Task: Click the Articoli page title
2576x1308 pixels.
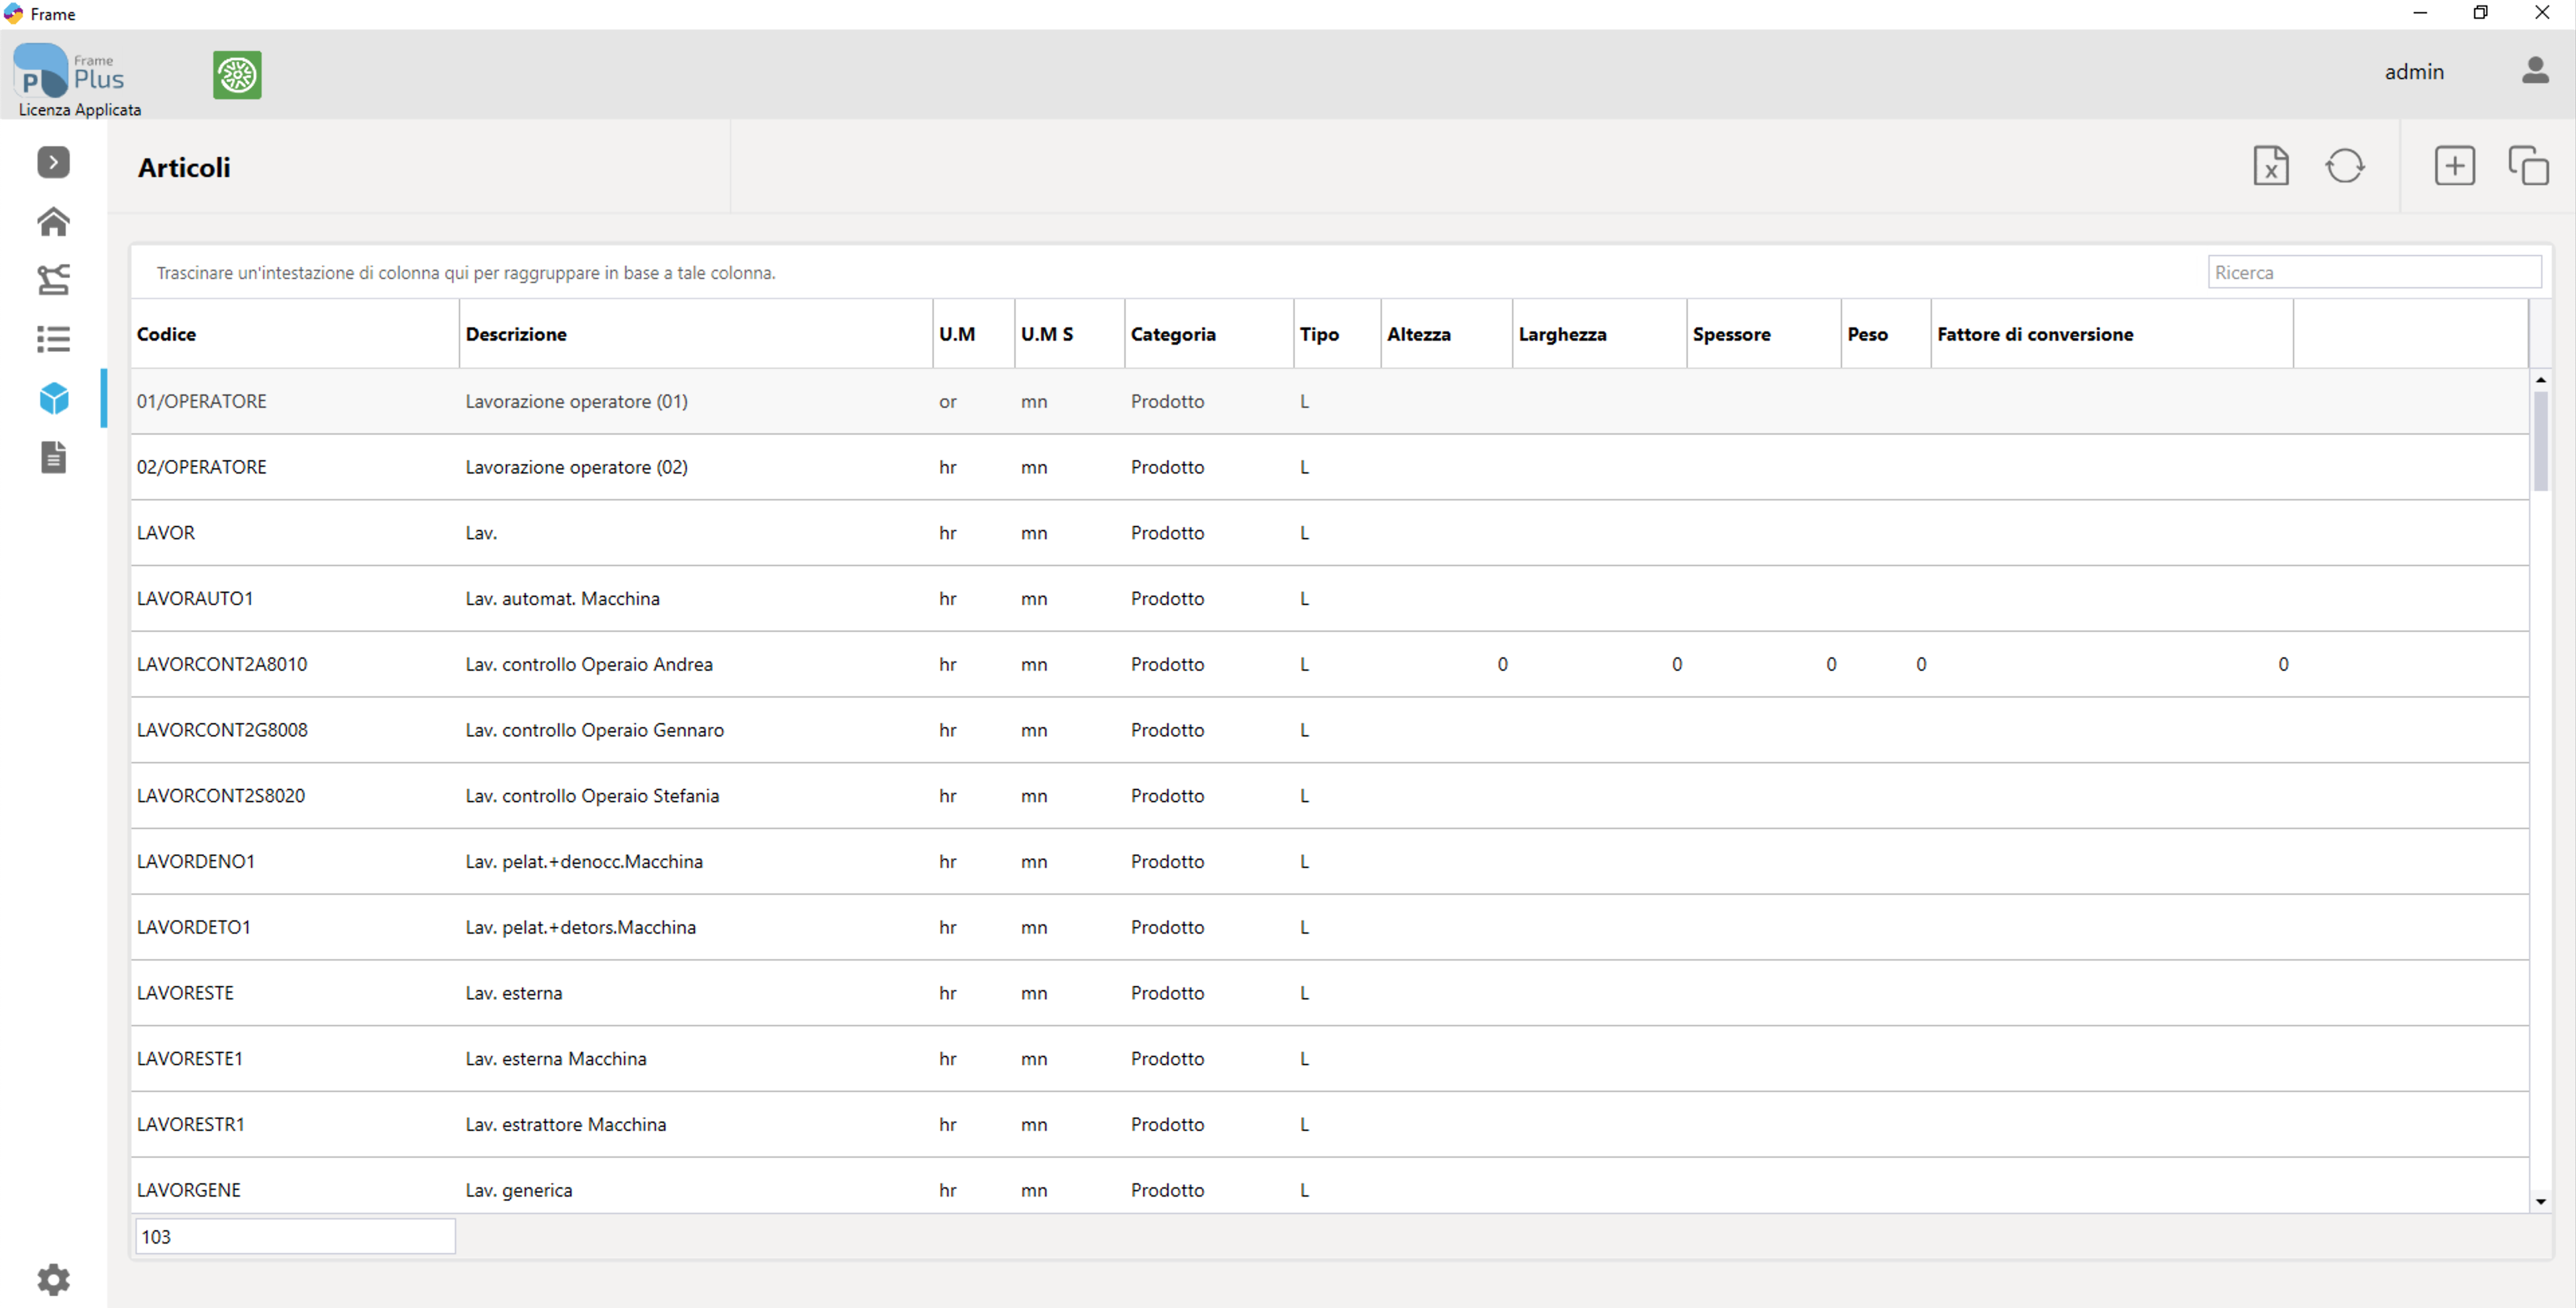Action: pyautogui.click(x=184, y=167)
